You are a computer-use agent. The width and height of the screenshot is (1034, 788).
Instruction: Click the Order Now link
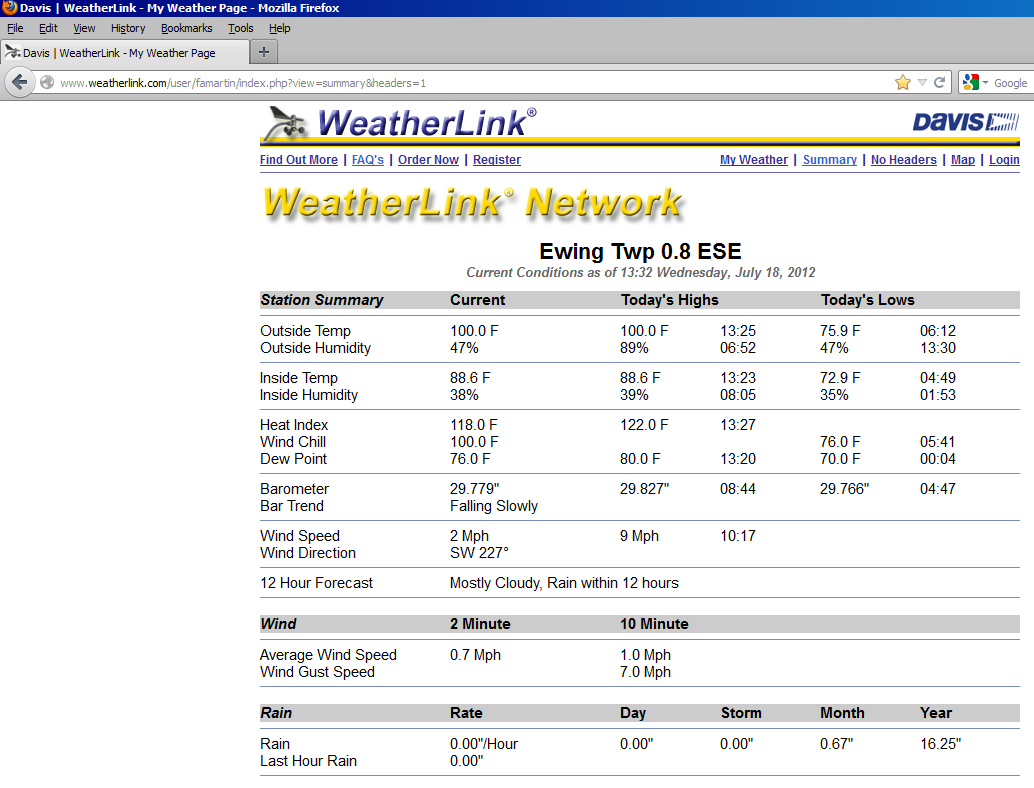point(428,160)
